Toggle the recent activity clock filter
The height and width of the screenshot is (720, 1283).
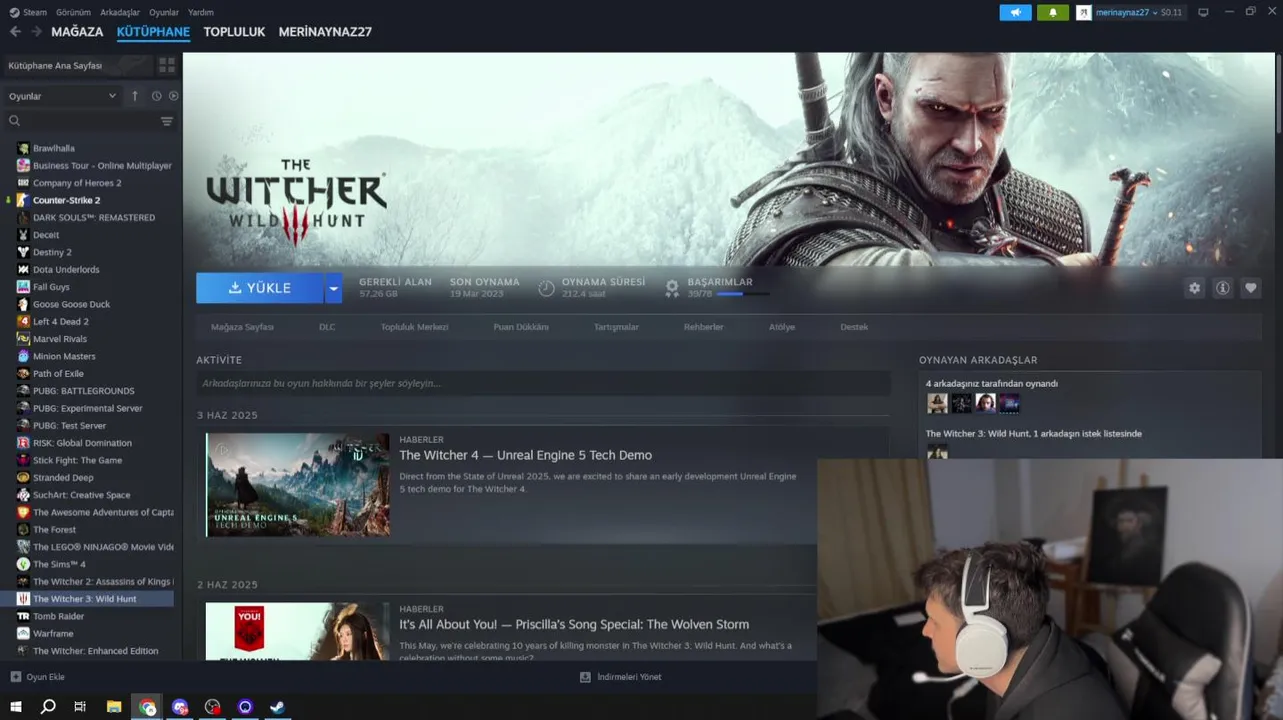pos(156,96)
